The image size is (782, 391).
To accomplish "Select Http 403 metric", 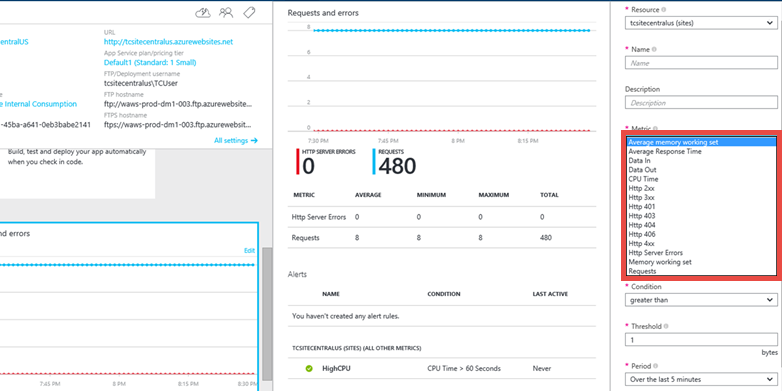I will (x=701, y=216).
